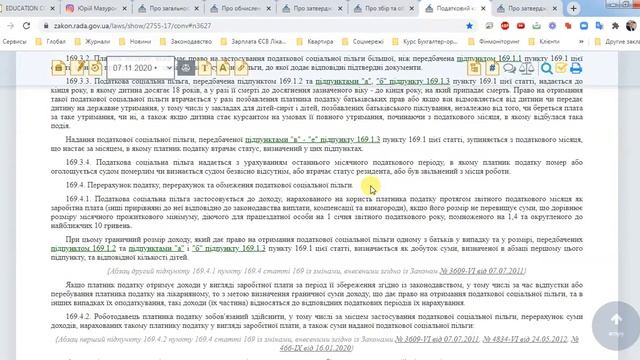Click the browser forward arrow

pos(10,26)
